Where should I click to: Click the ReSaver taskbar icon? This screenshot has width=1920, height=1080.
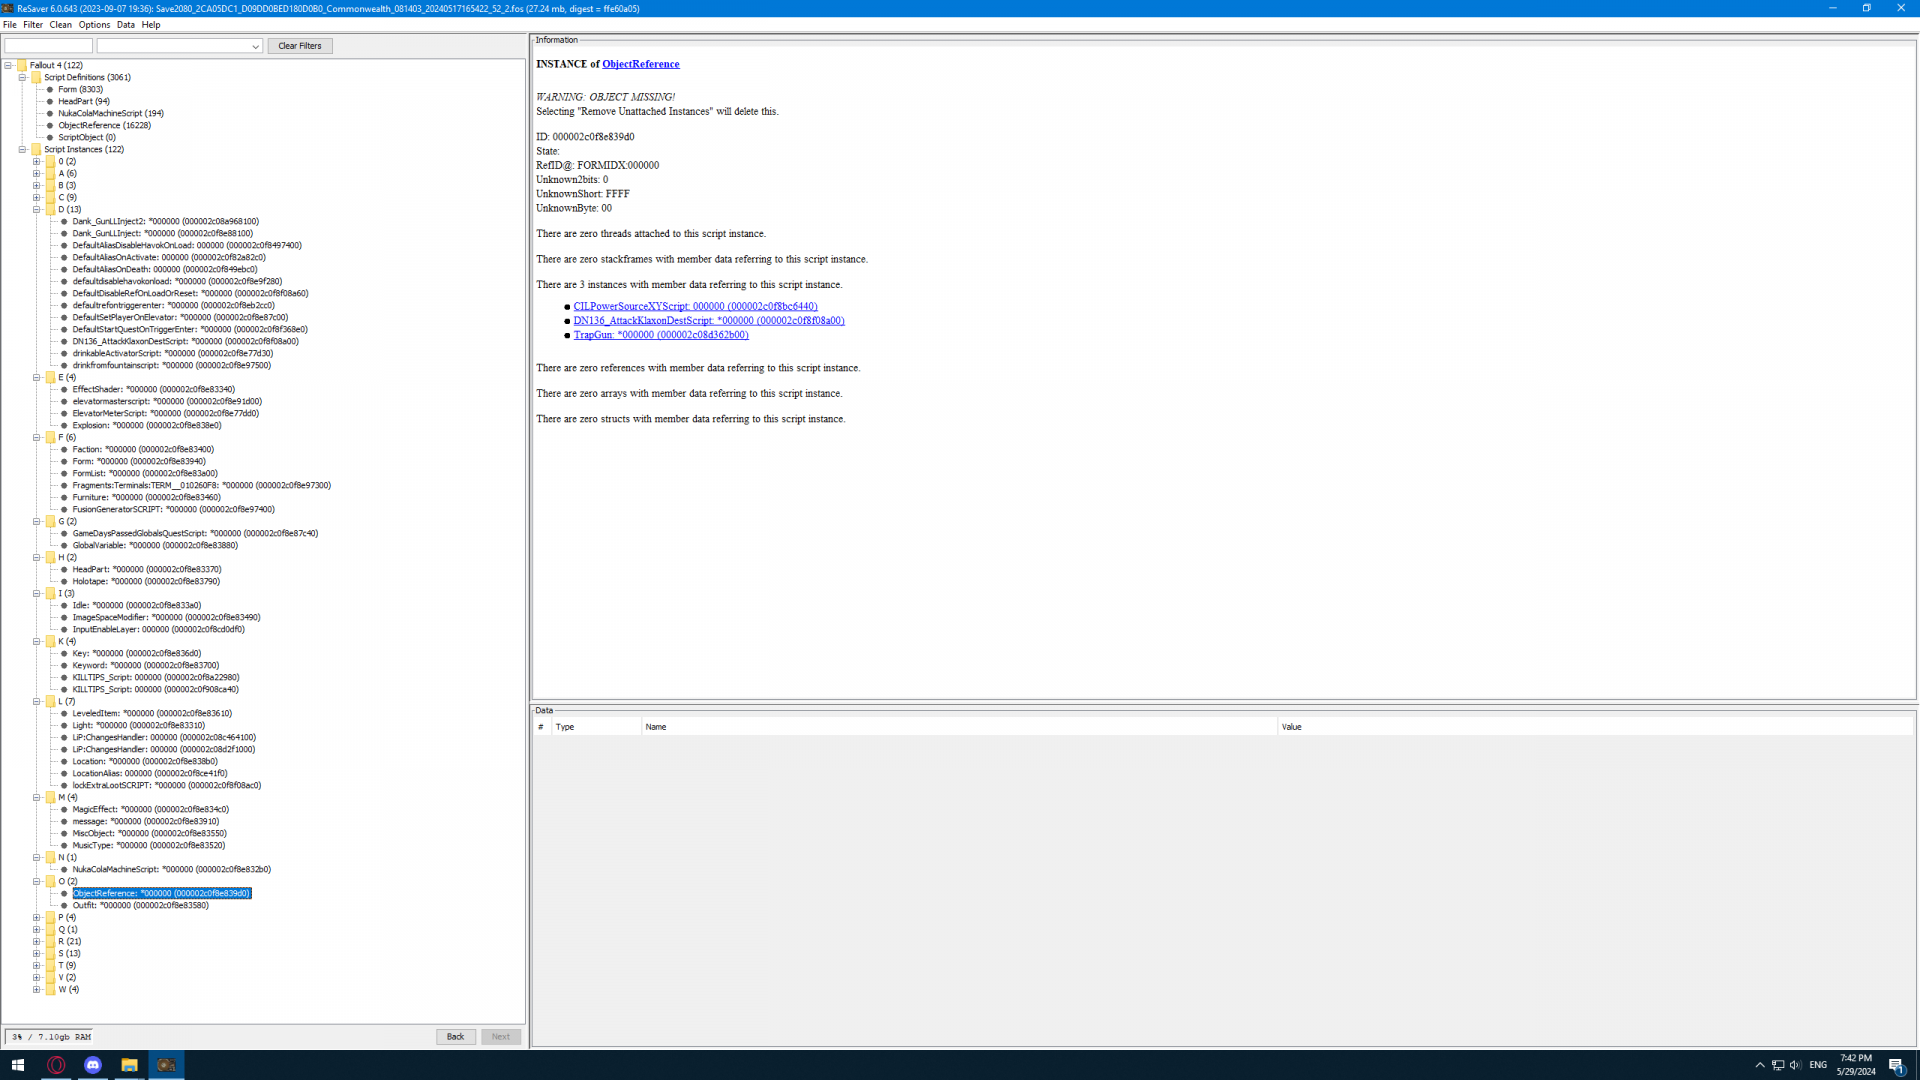[x=166, y=1065]
